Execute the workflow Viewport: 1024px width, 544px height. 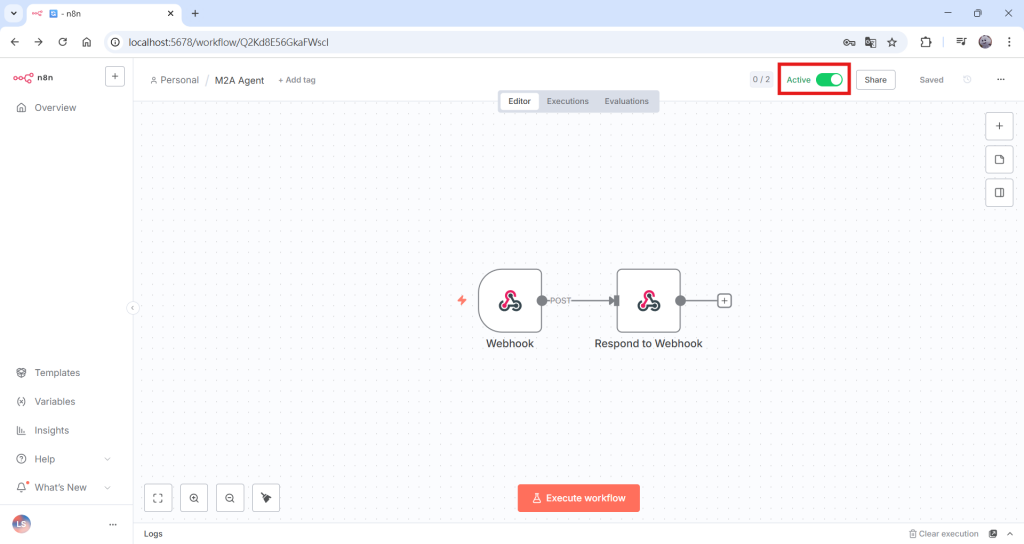[x=579, y=498]
